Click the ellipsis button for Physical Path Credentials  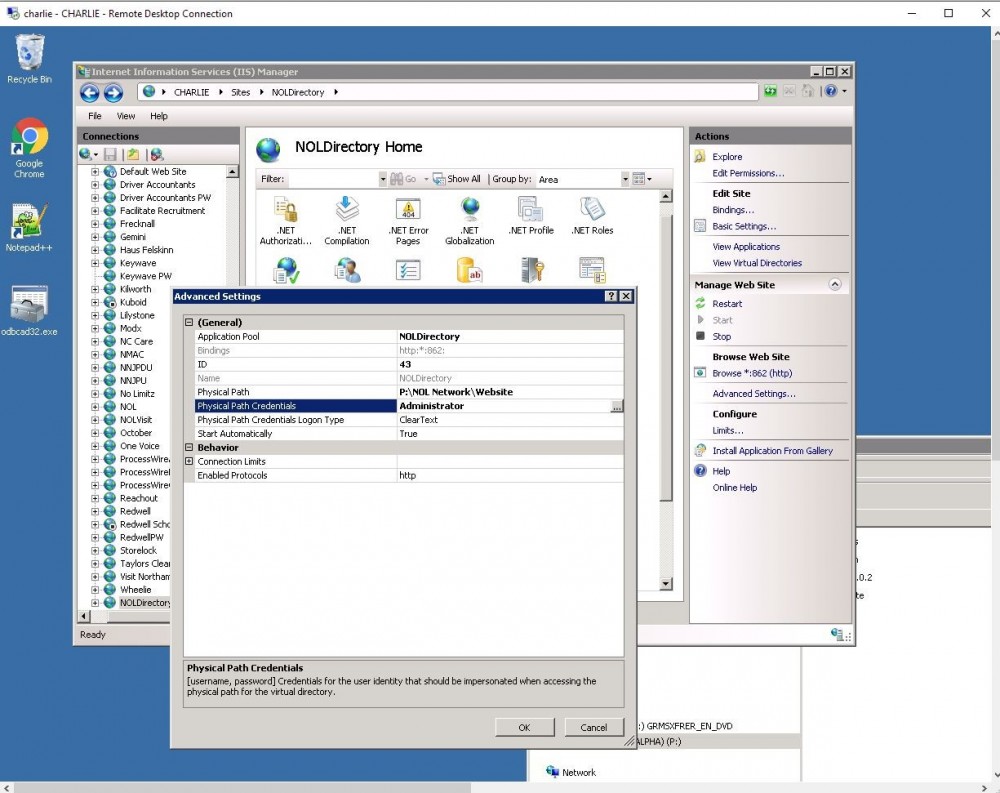(x=617, y=406)
